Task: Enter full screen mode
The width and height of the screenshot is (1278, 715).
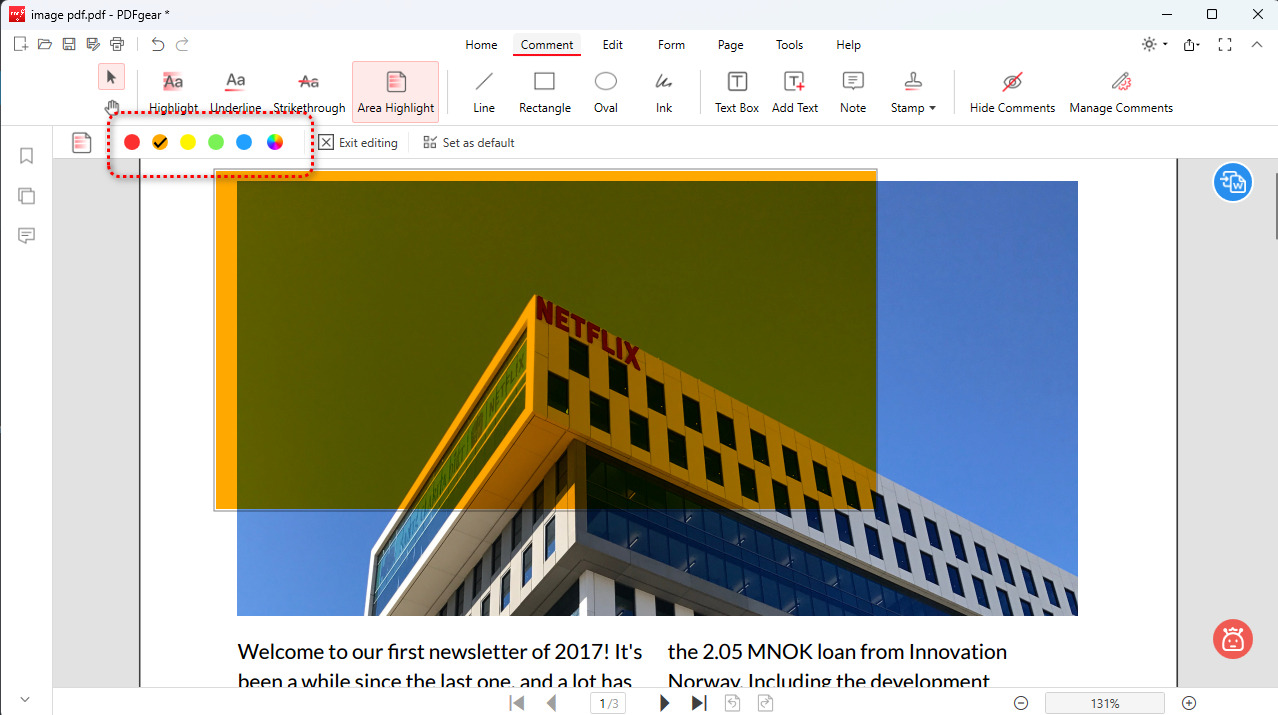Action: pos(1225,44)
